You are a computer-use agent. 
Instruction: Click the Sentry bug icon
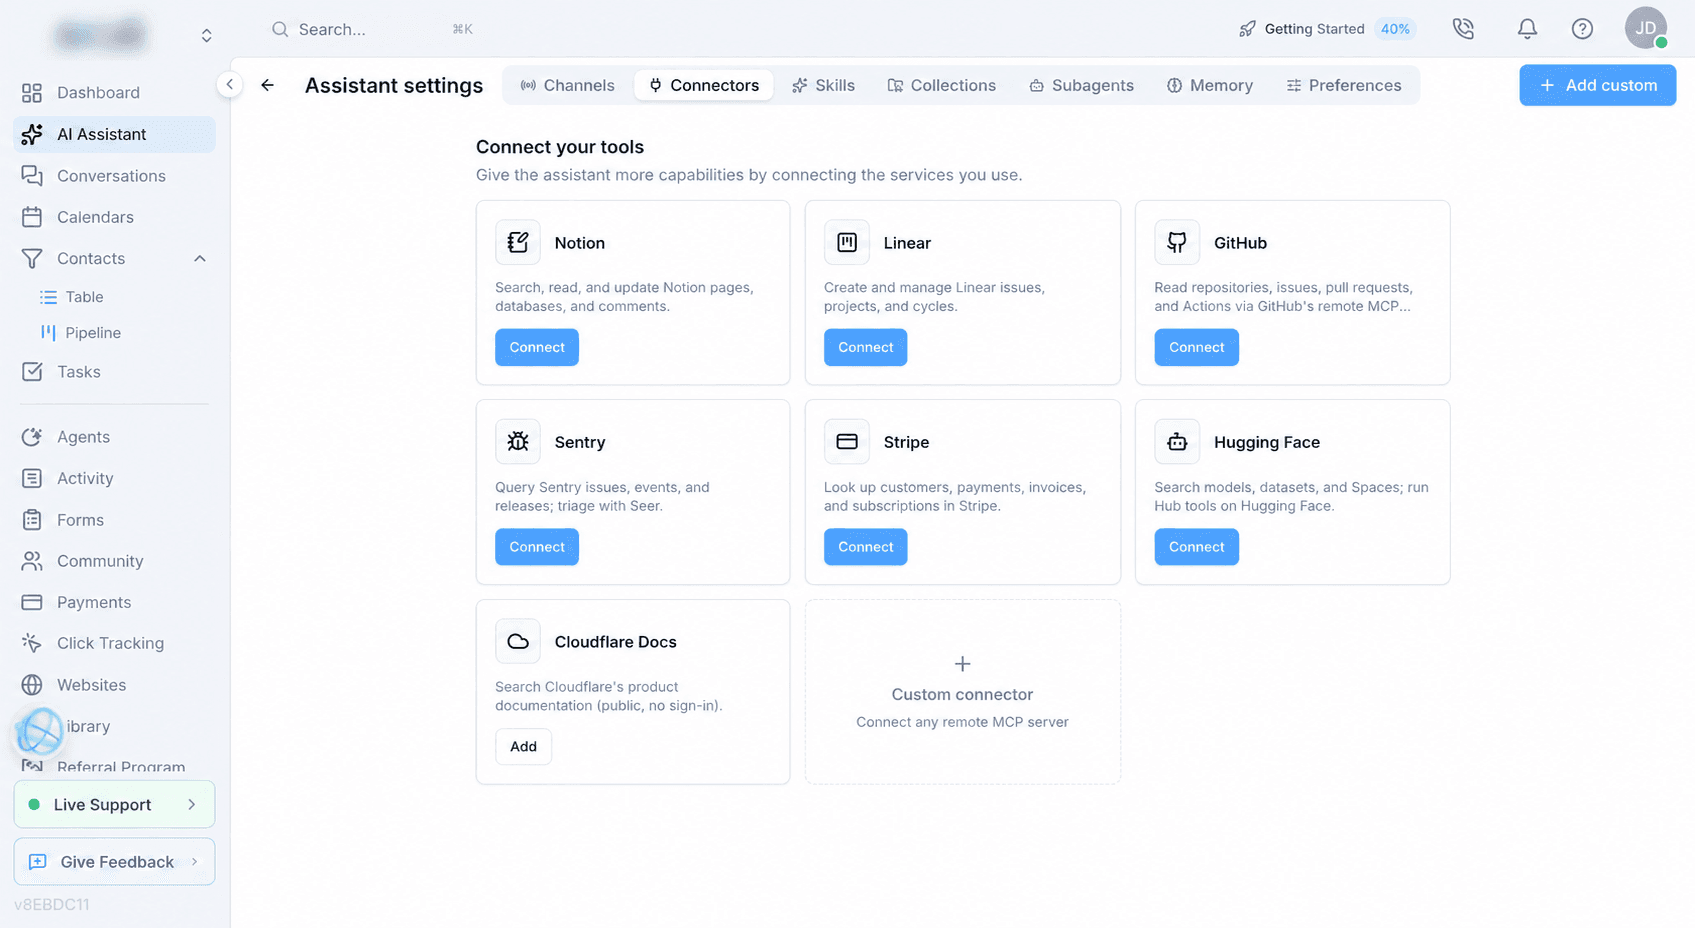[518, 441]
